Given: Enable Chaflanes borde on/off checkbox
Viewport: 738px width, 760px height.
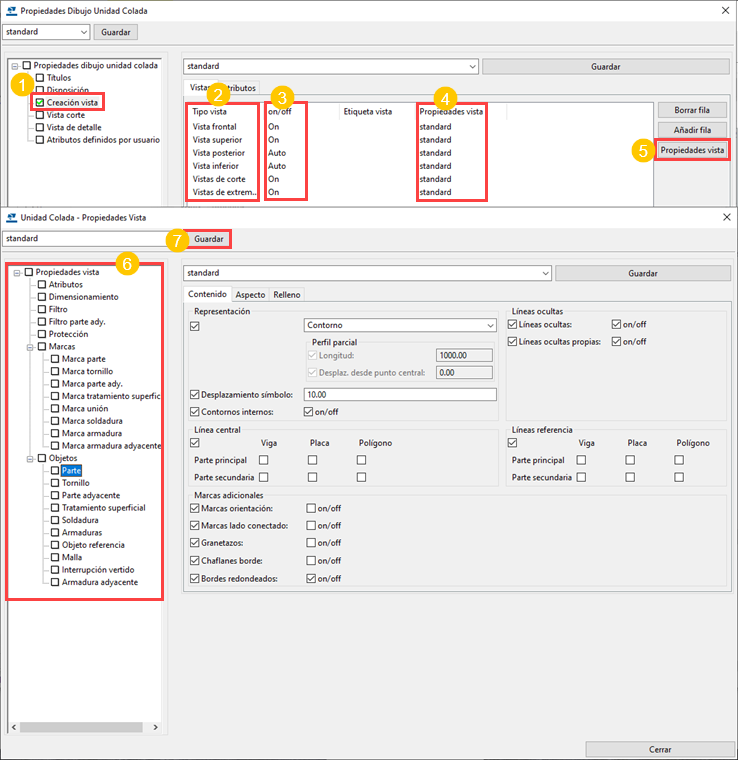Looking at the screenshot, I should click(x=311, y=561).
